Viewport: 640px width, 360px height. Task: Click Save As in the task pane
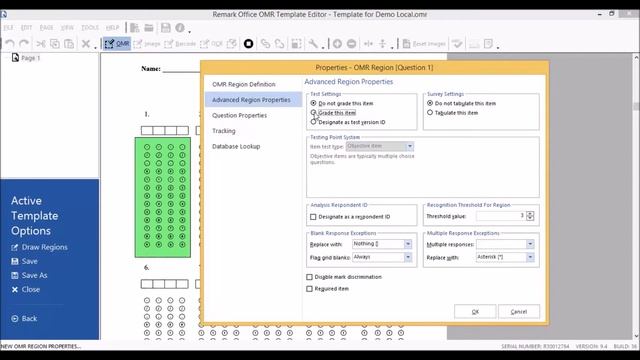click(x=29, y=275)
